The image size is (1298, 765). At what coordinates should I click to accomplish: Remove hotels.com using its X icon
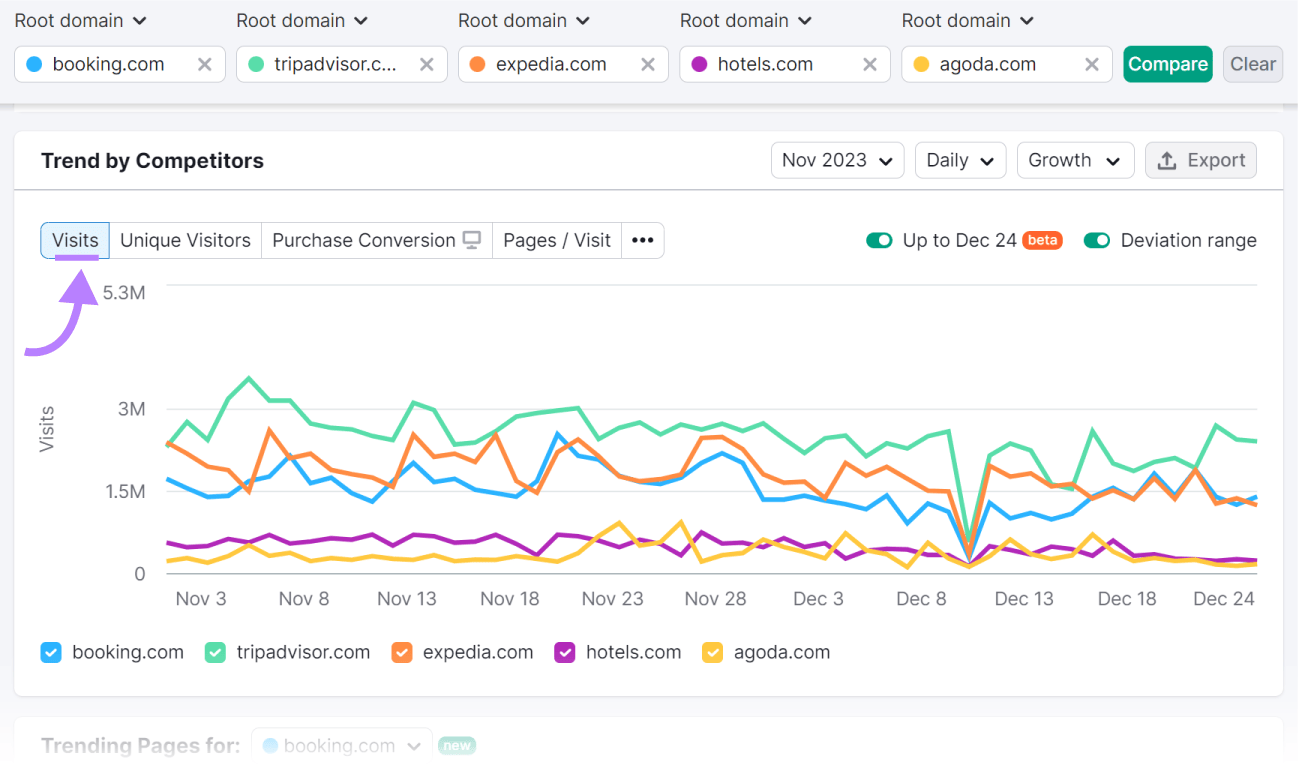pyautogui.click(x=870, y=63)
